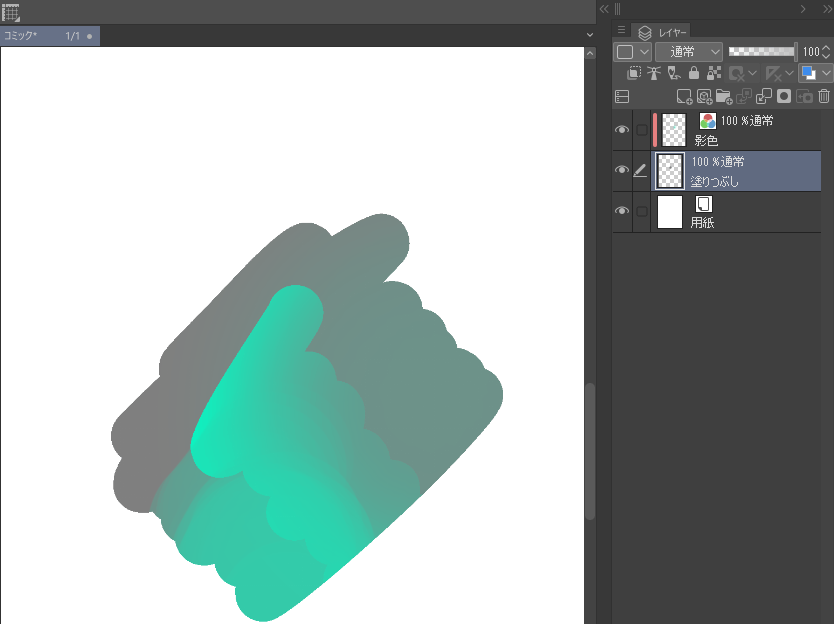The width and height of the screenshot is (834, 624).
Task: Click the change layer color swatch
Action: click(x=808, y=73)
